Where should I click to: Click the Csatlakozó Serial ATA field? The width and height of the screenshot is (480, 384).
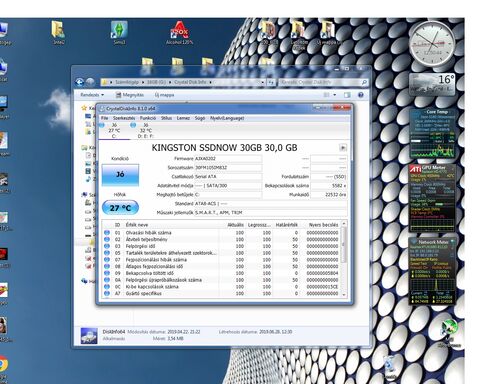click(228, 177)
